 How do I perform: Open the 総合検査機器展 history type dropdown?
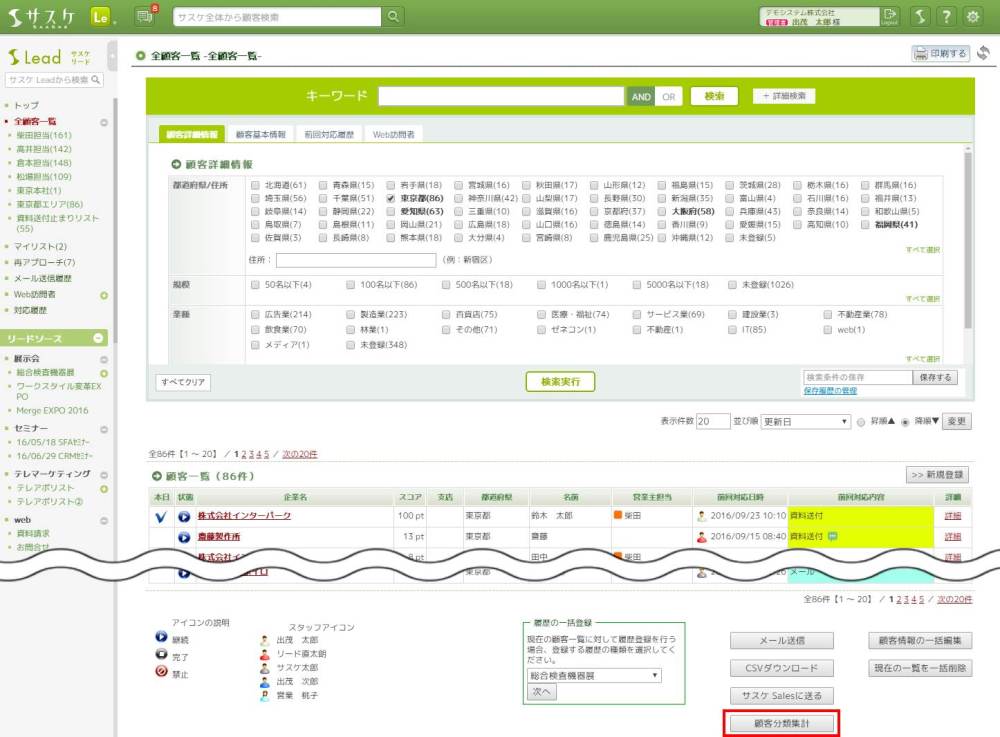click(x=593, y=675)
